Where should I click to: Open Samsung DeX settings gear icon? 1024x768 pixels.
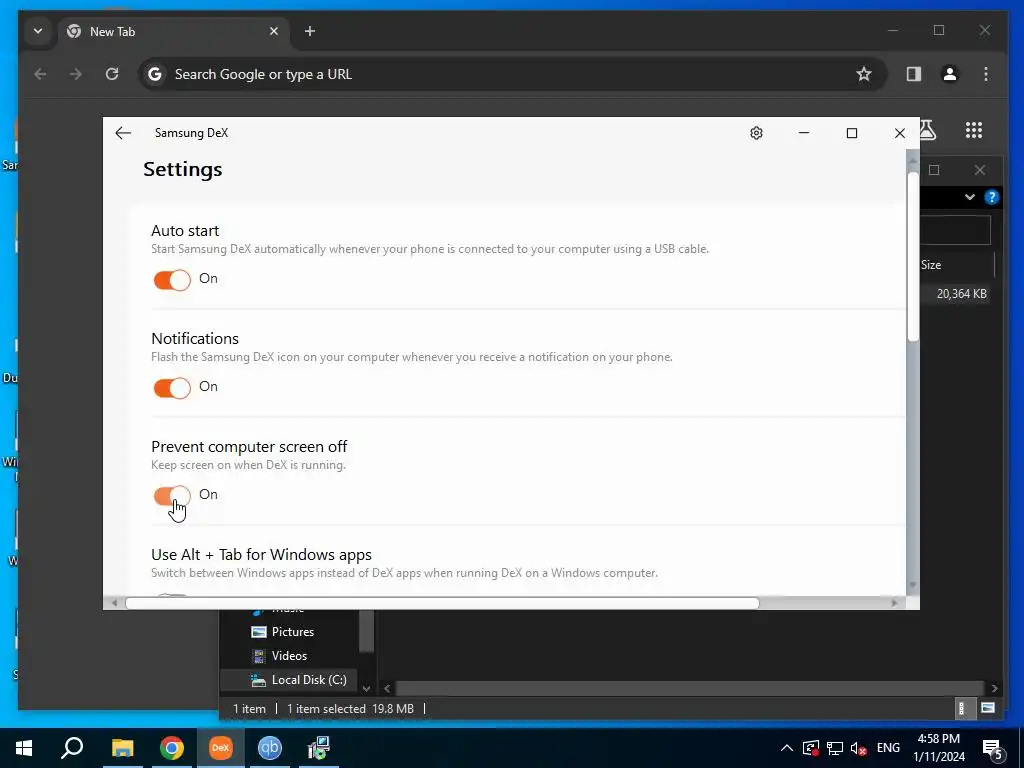pyautogui.click(x=756, y=133)
